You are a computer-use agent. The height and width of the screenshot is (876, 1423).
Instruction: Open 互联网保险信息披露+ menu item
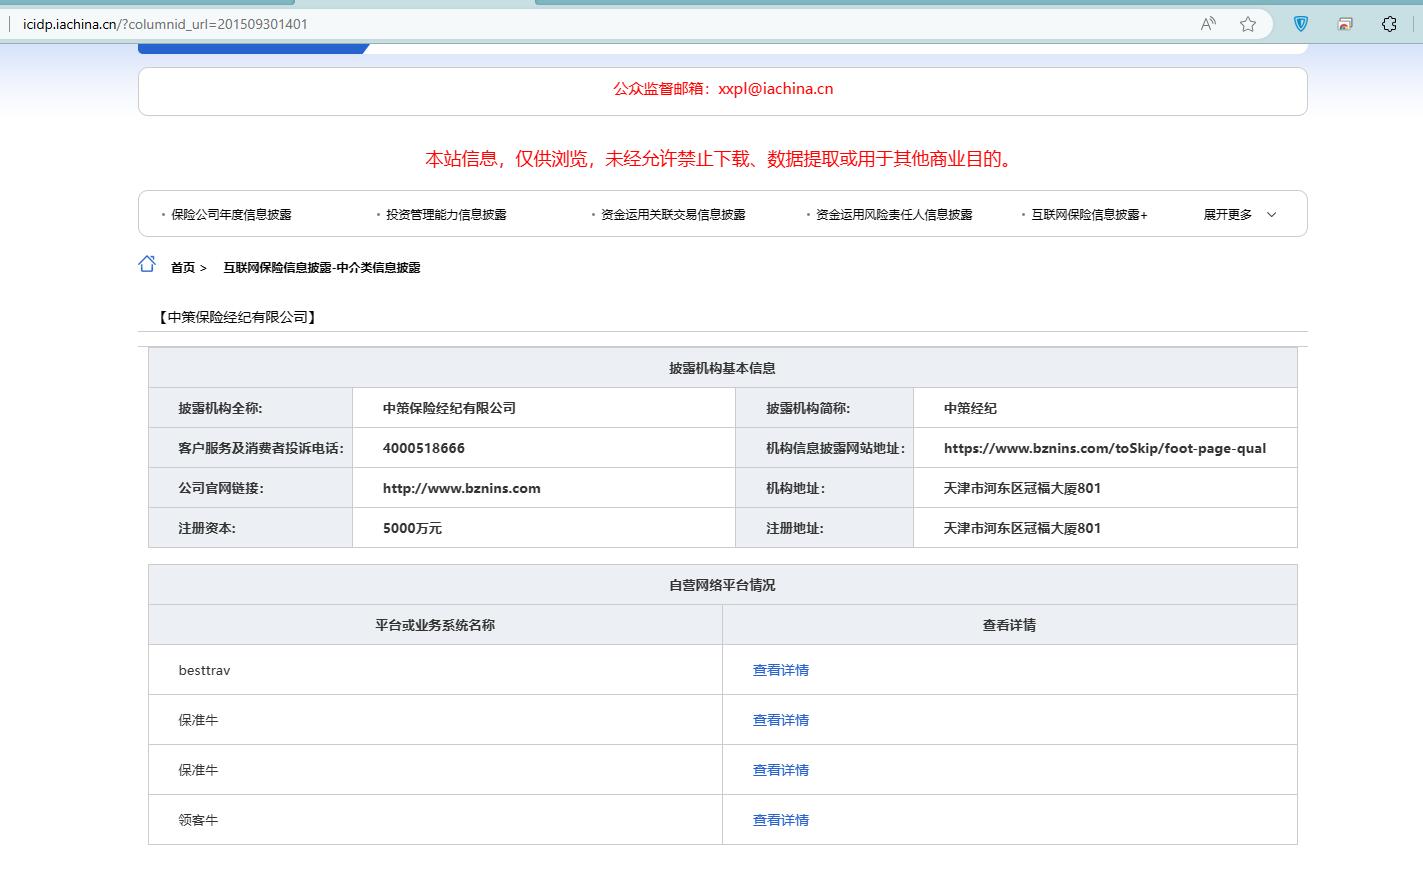tap(1089, 214)
